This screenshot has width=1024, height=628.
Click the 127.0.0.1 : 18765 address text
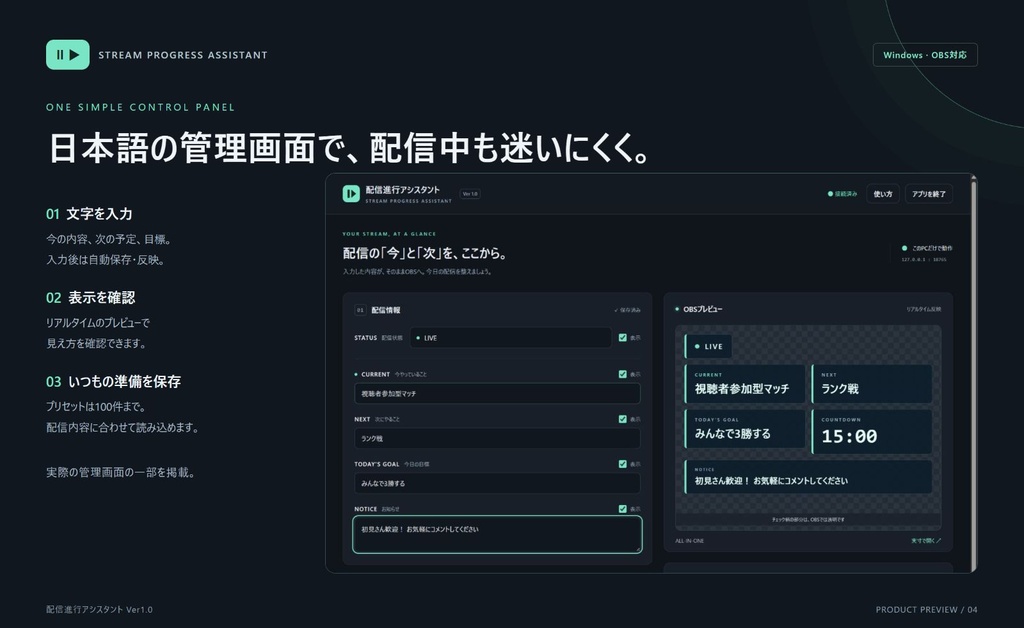(x=923, y=260)
